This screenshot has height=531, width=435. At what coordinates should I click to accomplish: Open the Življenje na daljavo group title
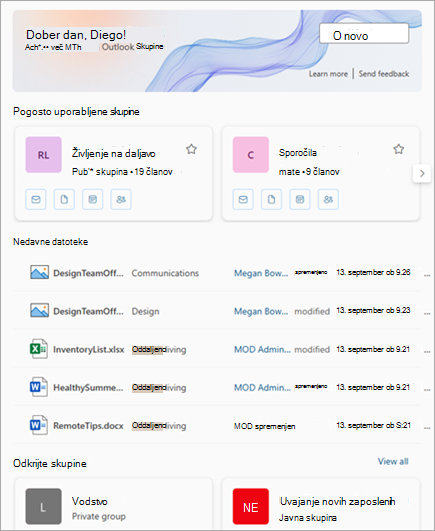[113, 154]
